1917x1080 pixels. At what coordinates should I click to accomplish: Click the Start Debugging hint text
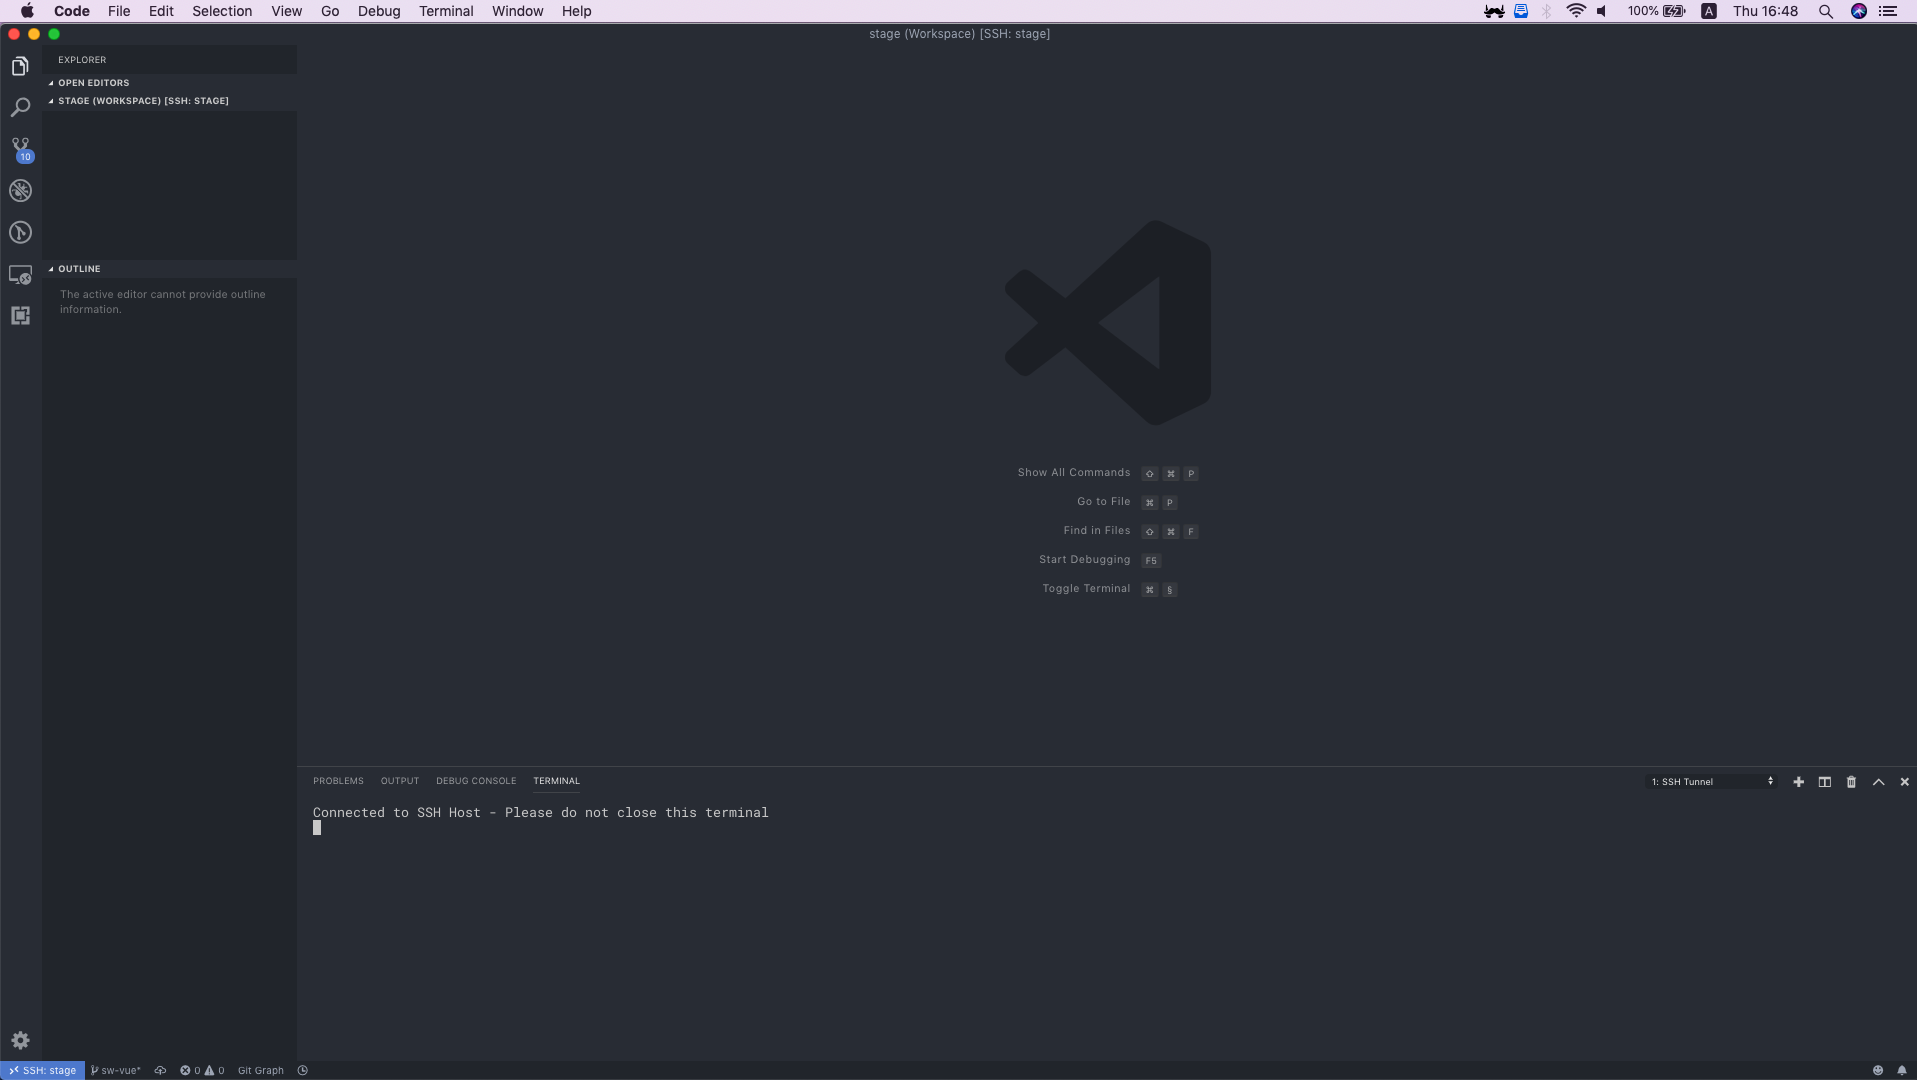(x=1084, y=560)
